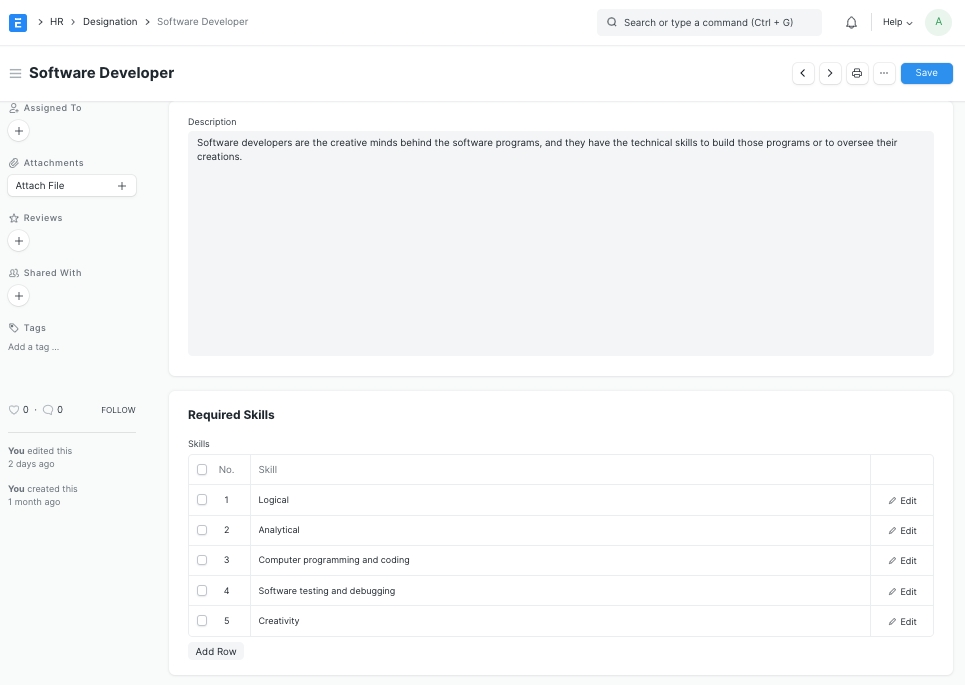Click the ERPNext home logo icon
This screenshot has height=685, width=965.
(x=18, y=22)
